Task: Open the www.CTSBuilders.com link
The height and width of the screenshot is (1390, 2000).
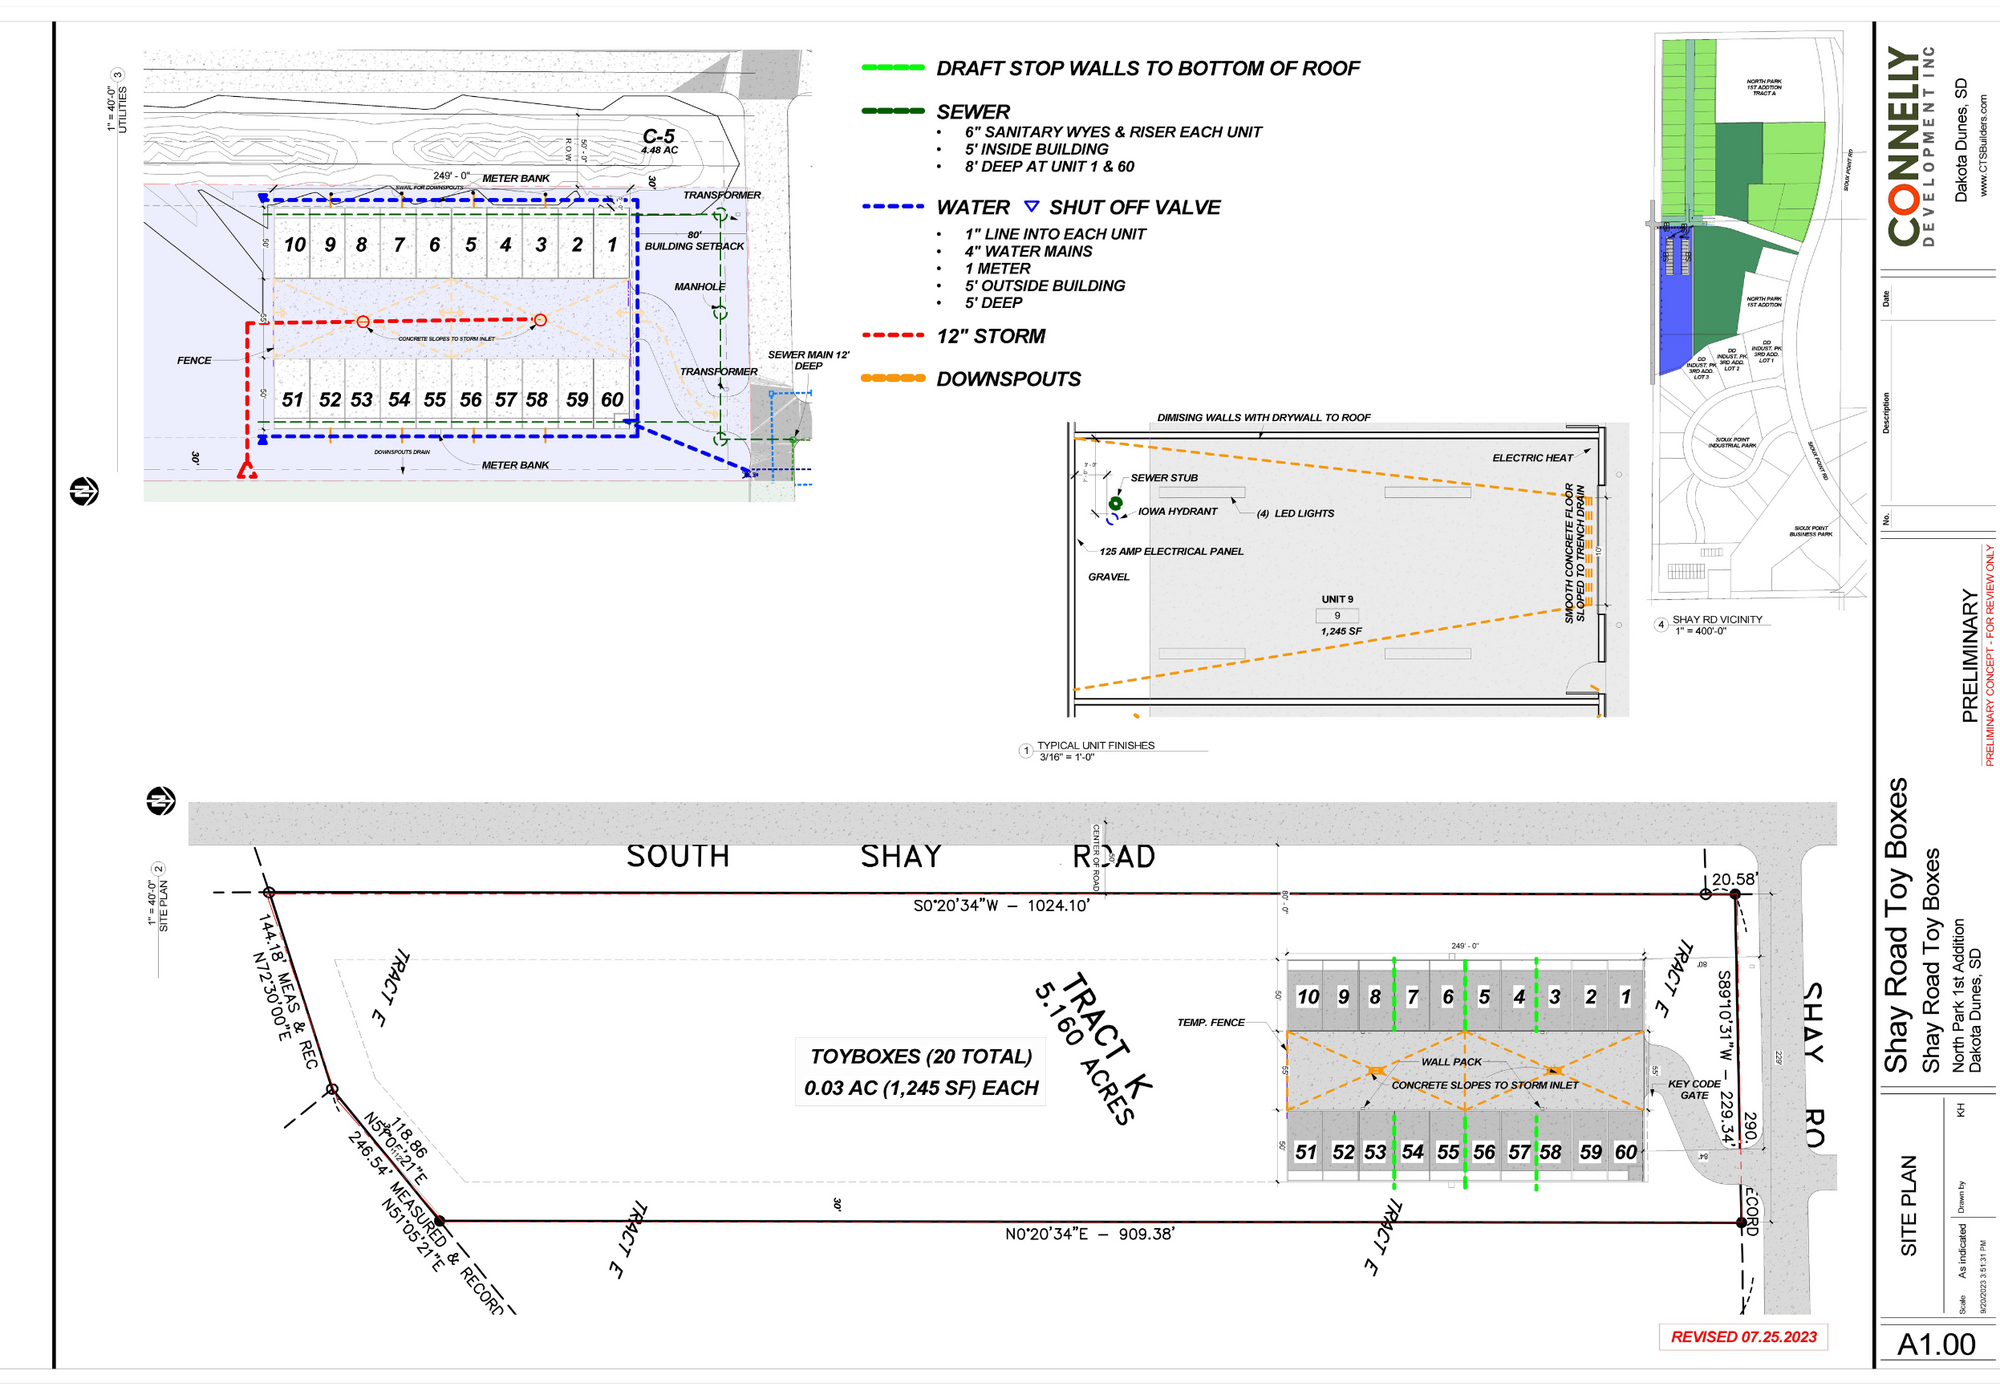Action: [x=1984, y=146]
